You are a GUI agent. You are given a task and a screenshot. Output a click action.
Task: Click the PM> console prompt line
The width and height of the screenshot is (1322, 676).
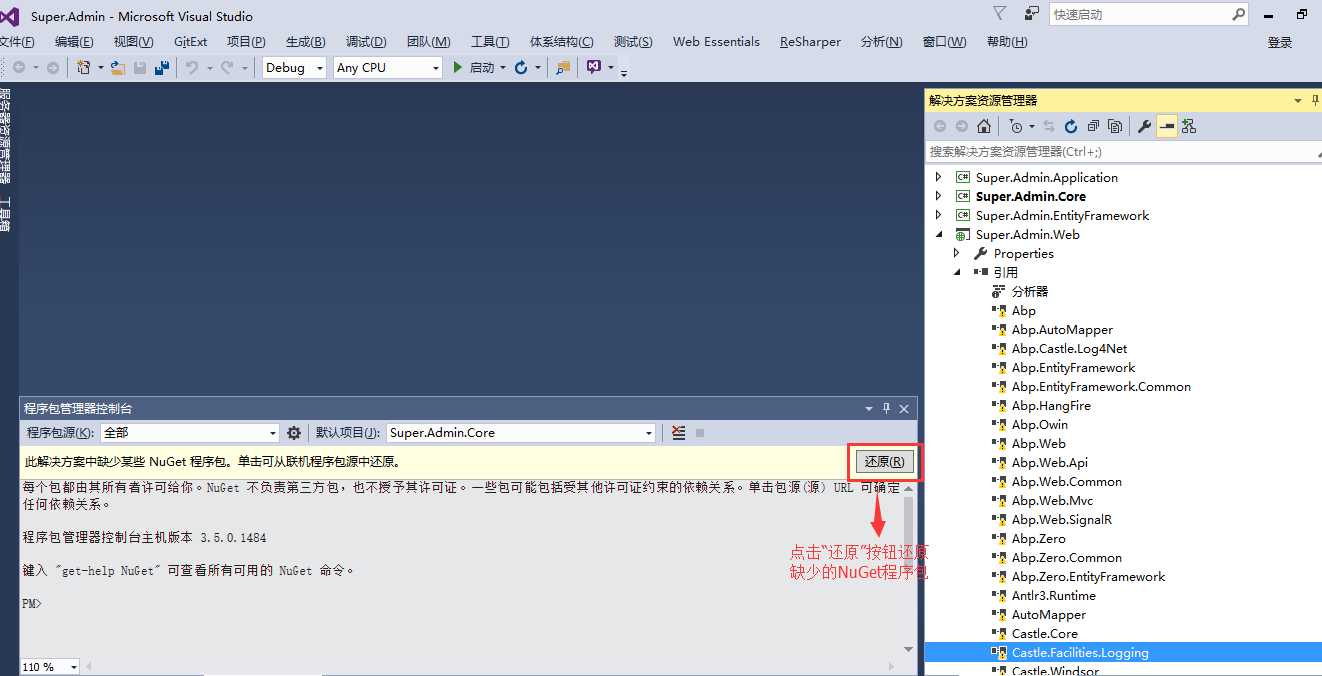click(33, 604)
